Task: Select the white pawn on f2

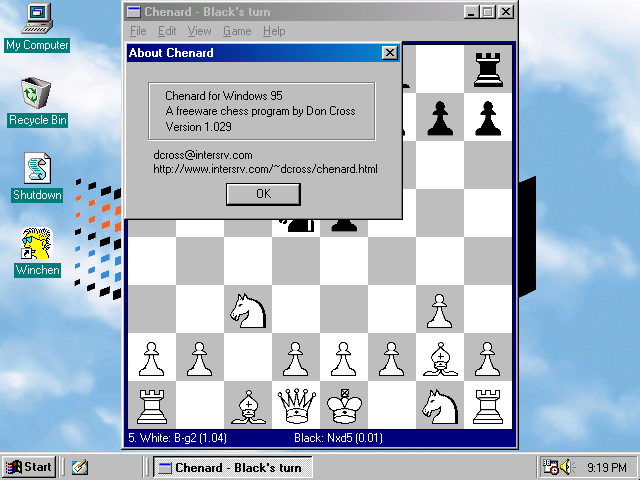Action: pos(391,359)
